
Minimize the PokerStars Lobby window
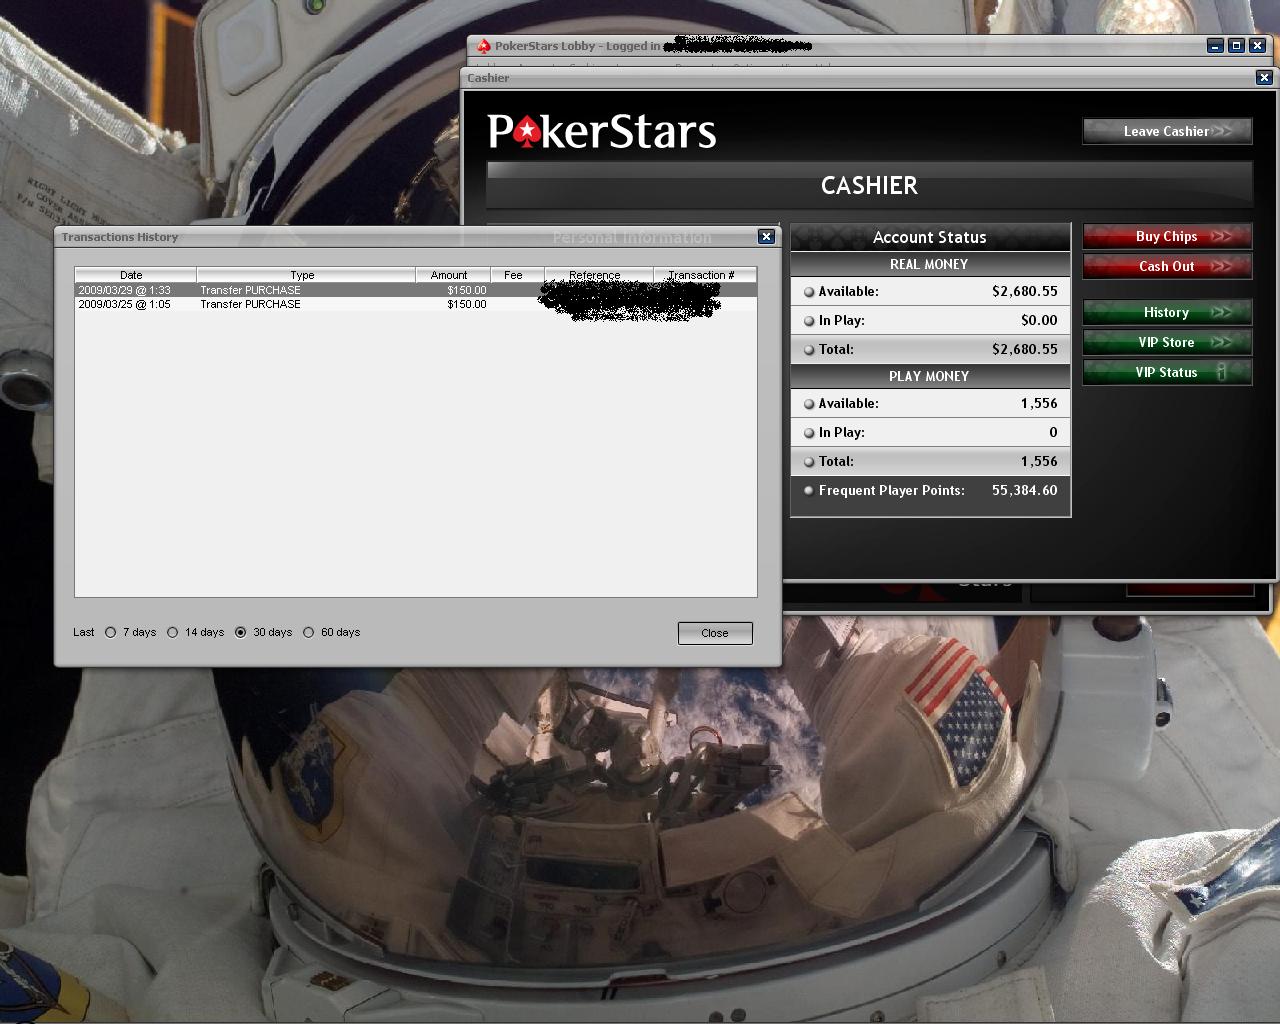[x=1215, y=46]
